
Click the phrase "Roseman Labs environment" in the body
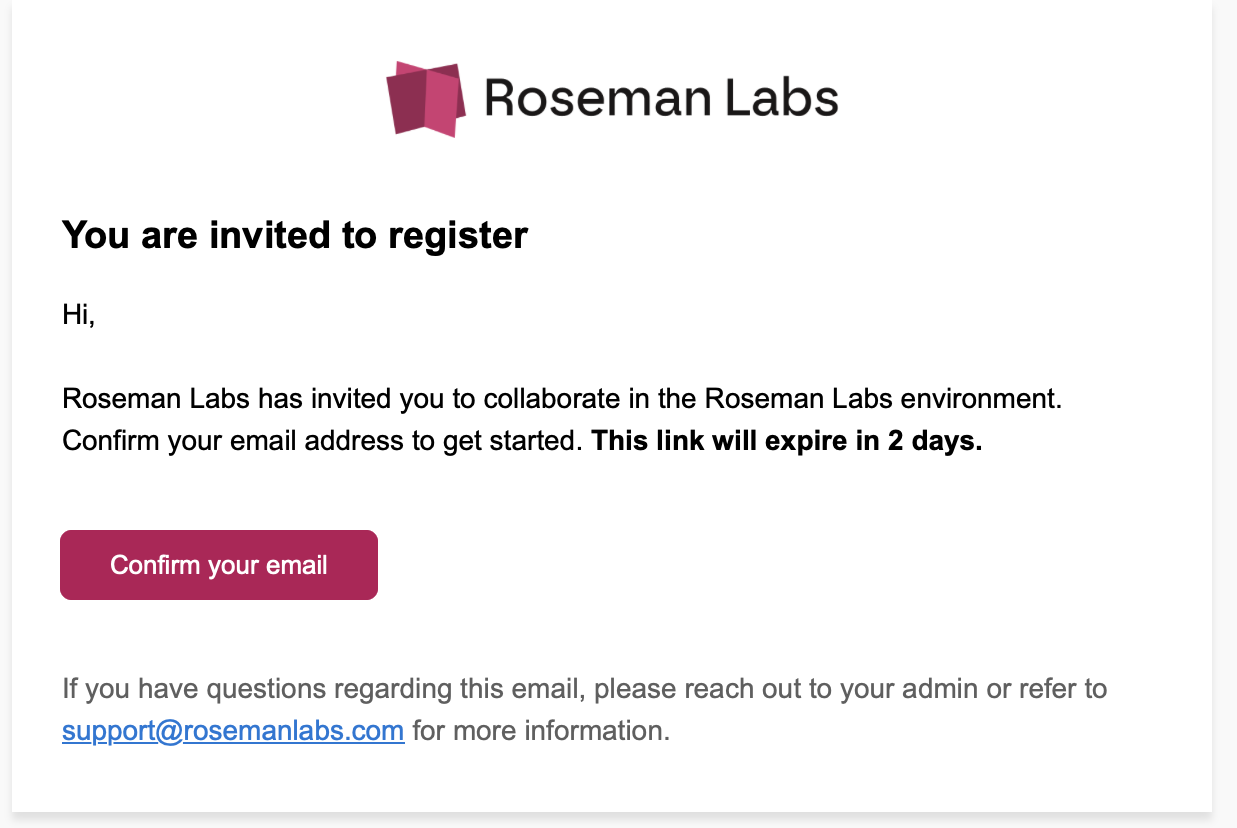tap(880, 398)
